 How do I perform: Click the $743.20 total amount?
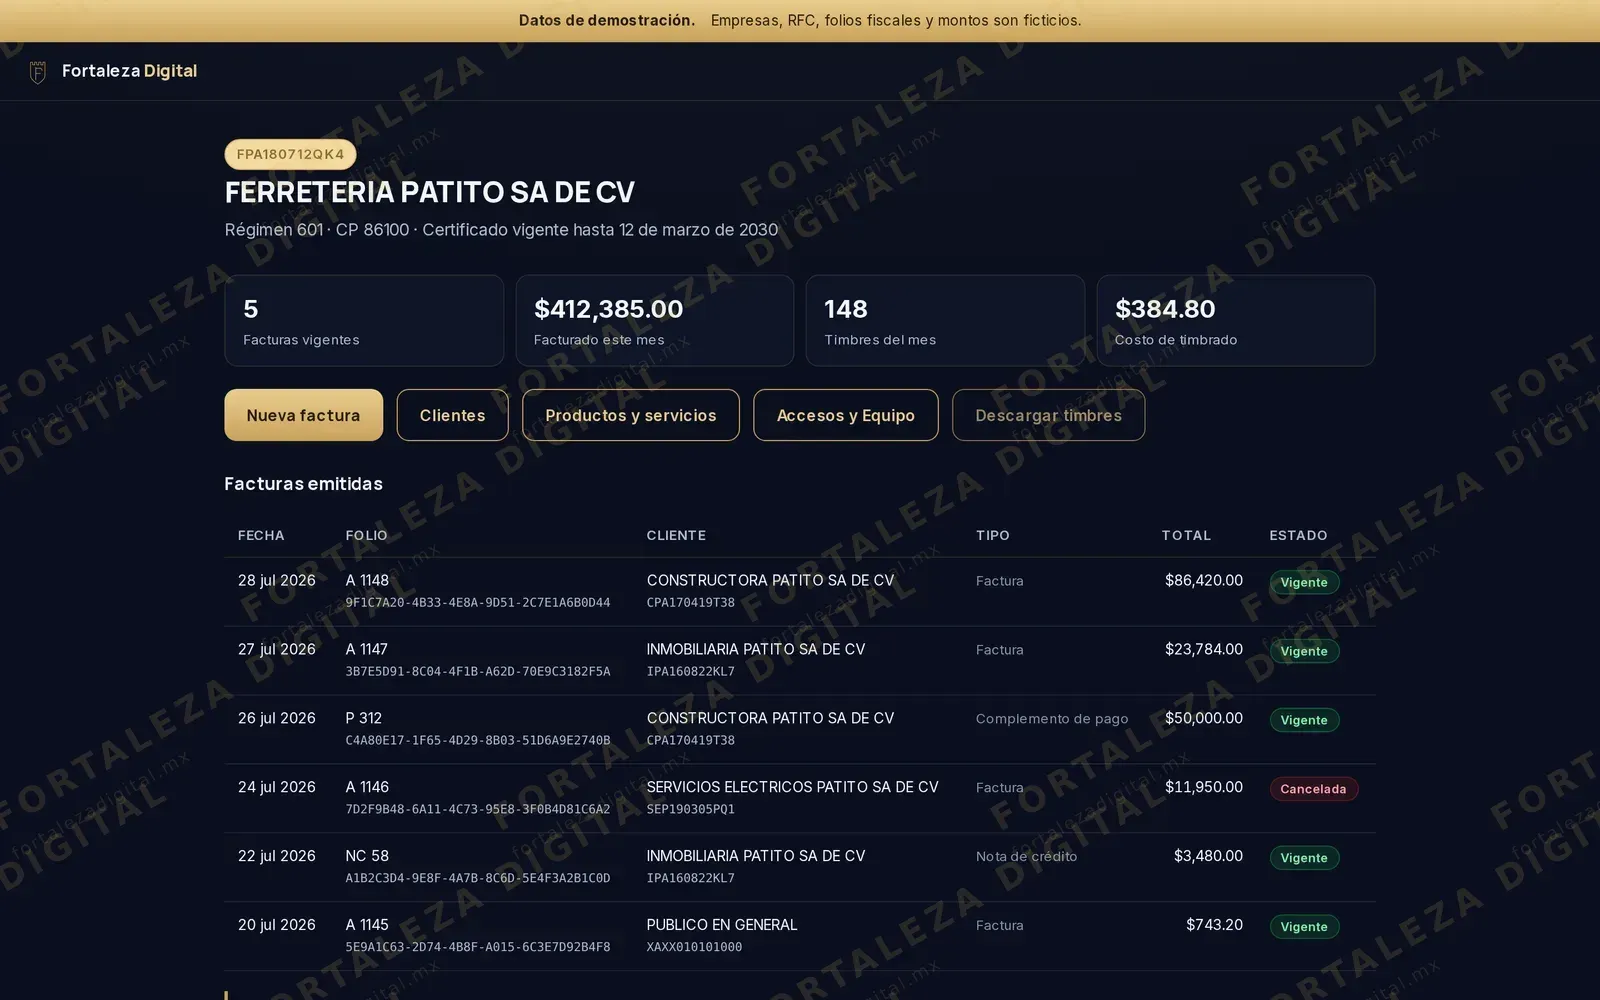(x=1214, y=925)
